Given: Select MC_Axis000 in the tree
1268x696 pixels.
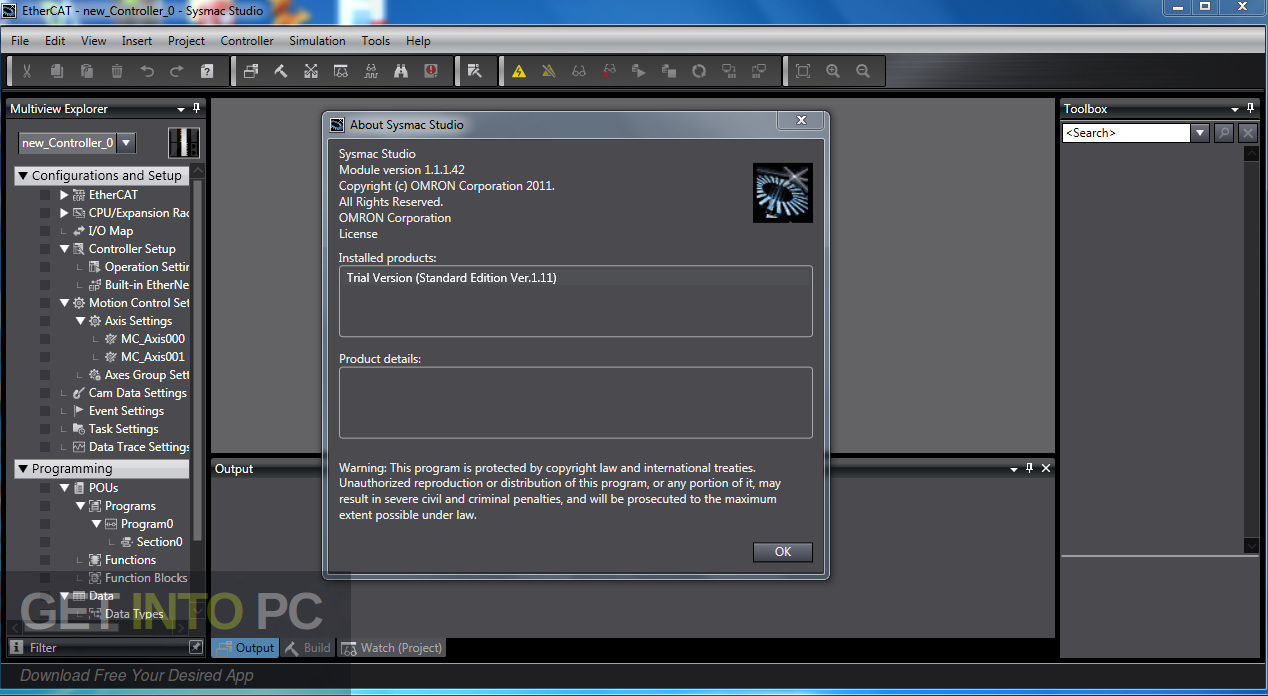Looking at the screenshot, I should [153, 339].
